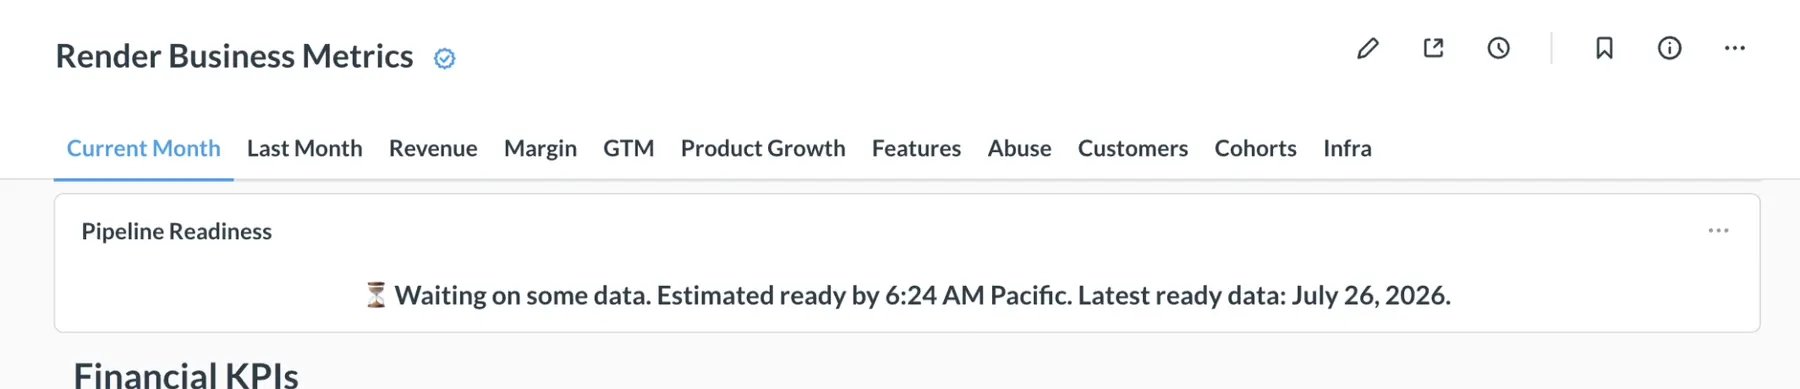Screen dimensions: 1800x389
Task: Show the Cohorts tab
Action: click(1255, 148)
